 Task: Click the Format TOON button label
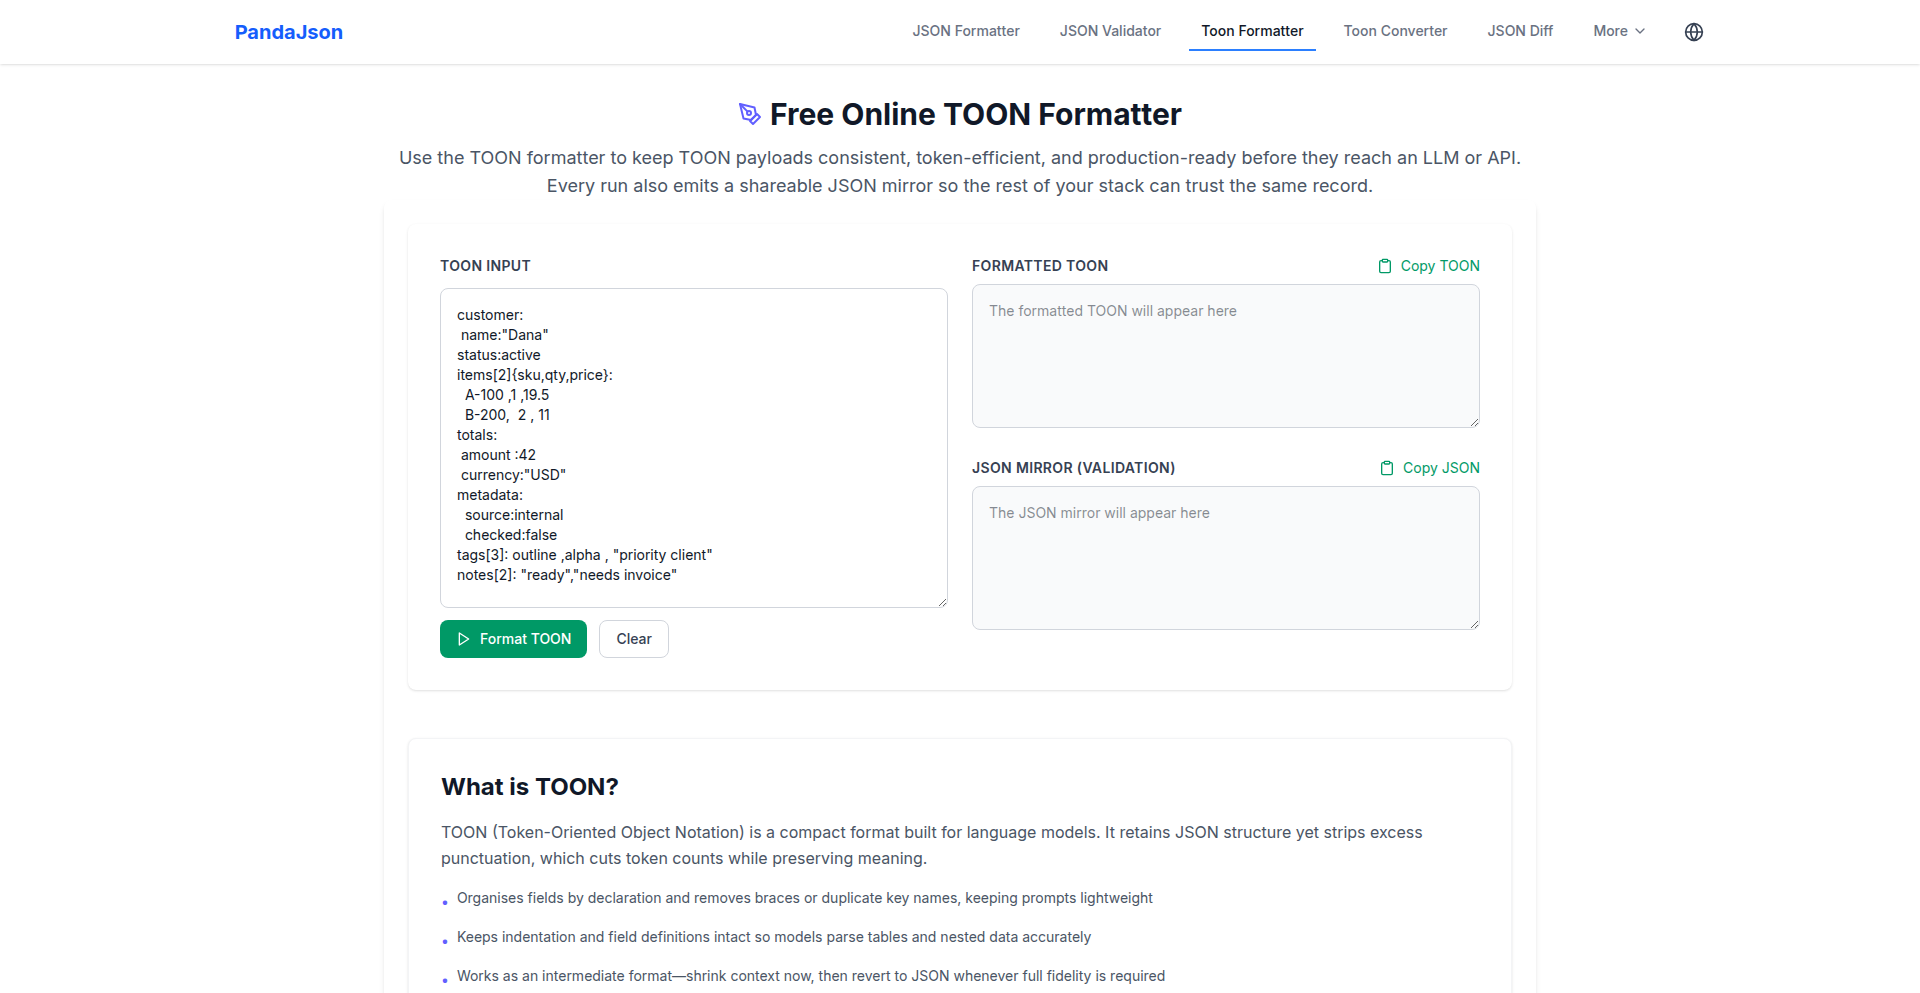(525, 639)
